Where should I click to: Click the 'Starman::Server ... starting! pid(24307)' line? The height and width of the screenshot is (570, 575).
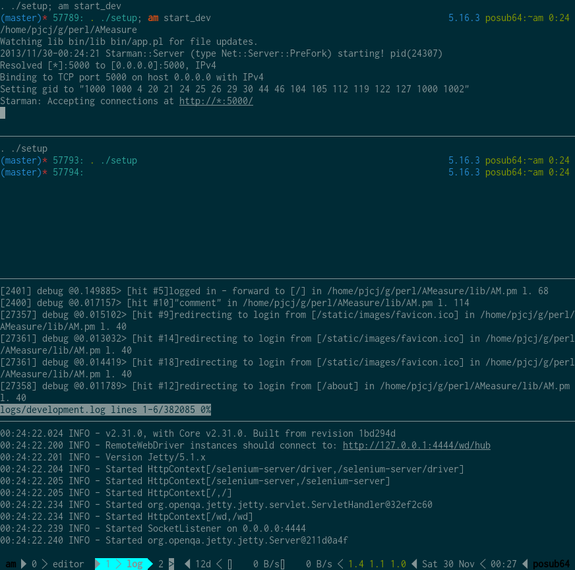point(221,54)
